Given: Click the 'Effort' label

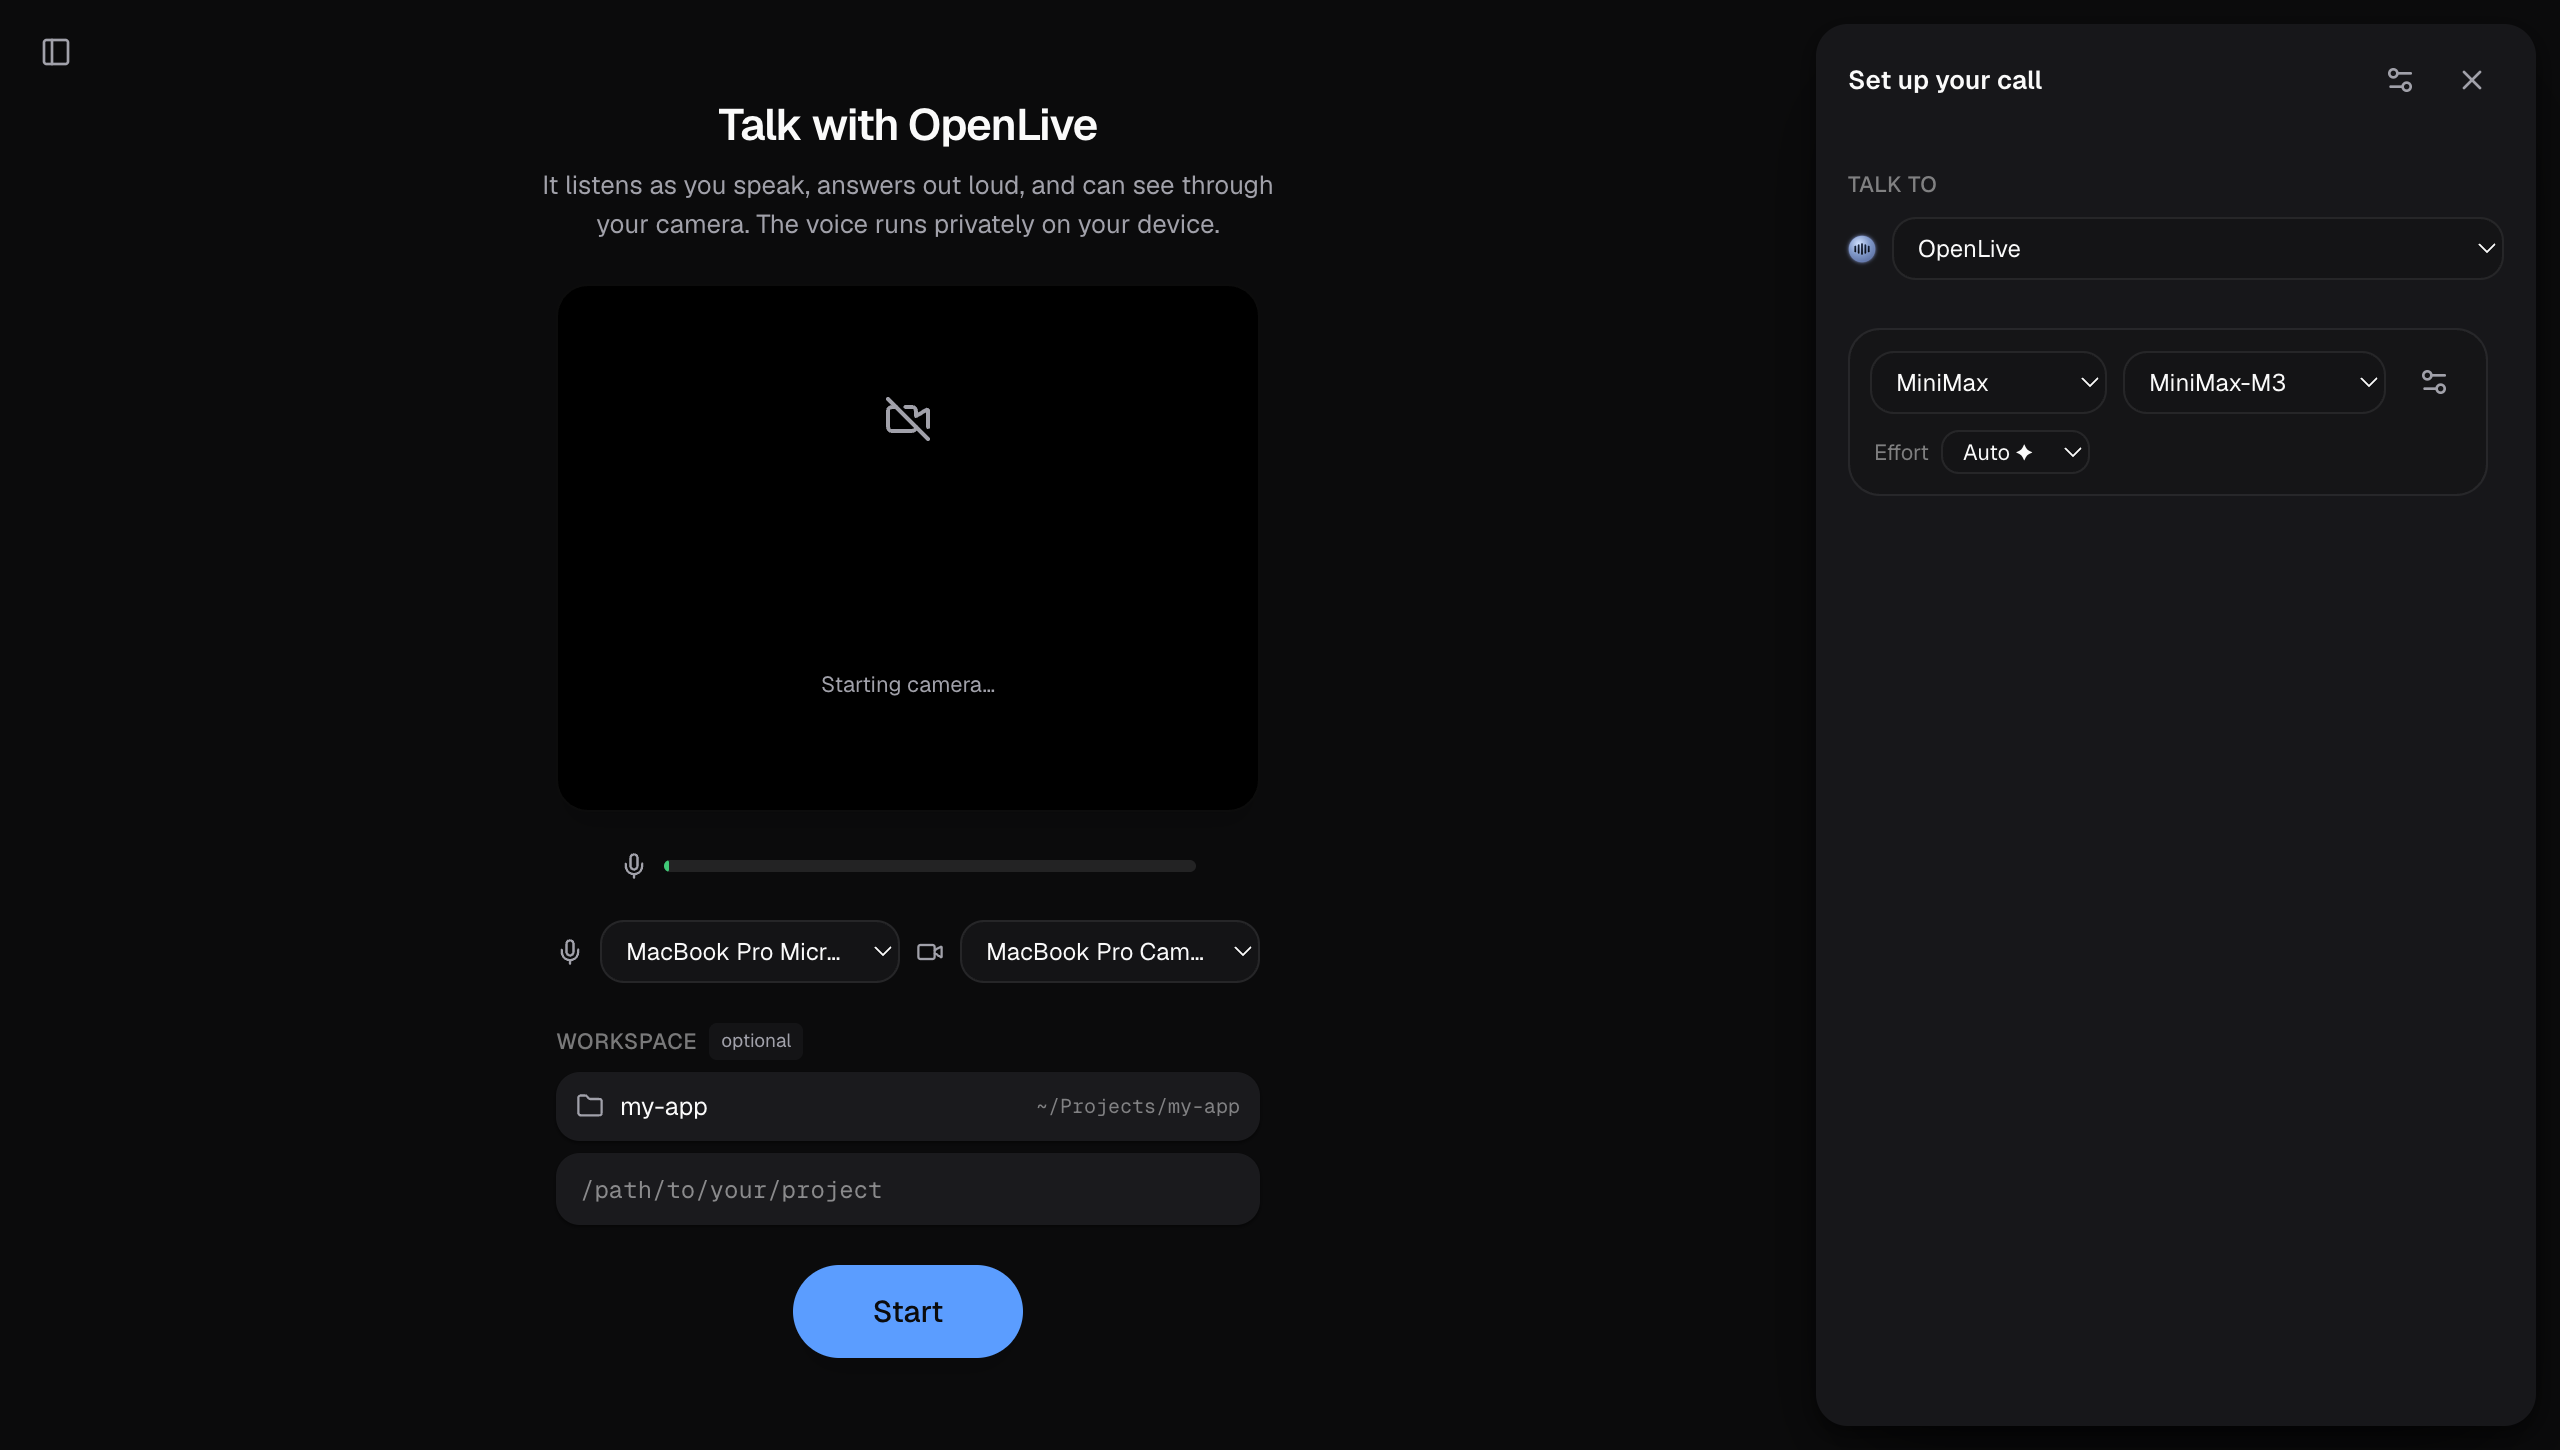Looking at the screenshot, I should (x=1901, y=453).
